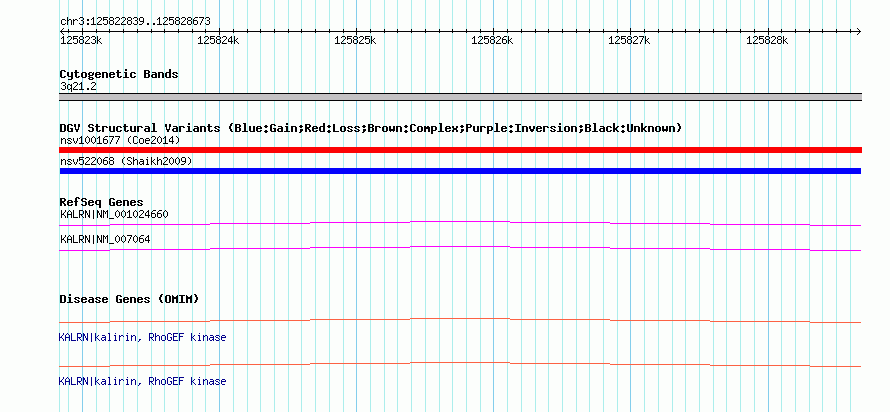
Task: Select the 3q21.2 band label
Action: click(x=78, y=87)
